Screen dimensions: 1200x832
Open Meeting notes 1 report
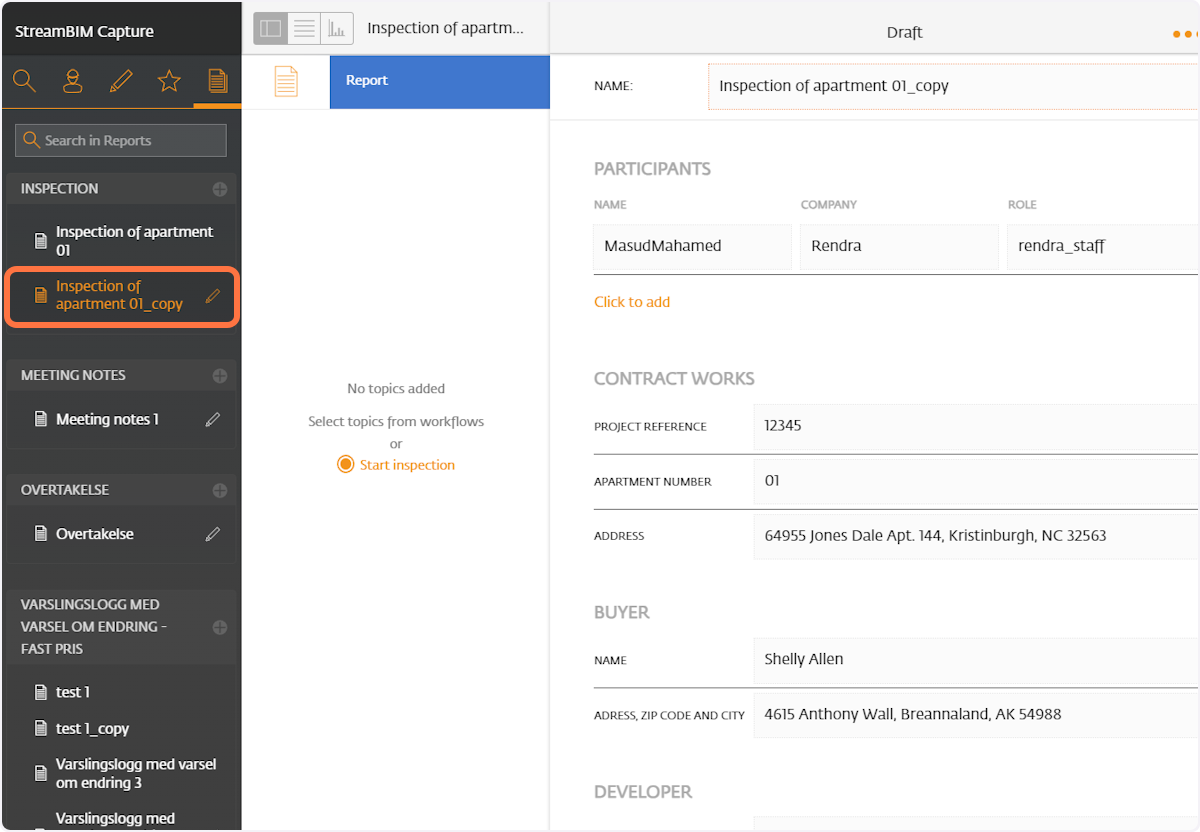tap(107, 420)
